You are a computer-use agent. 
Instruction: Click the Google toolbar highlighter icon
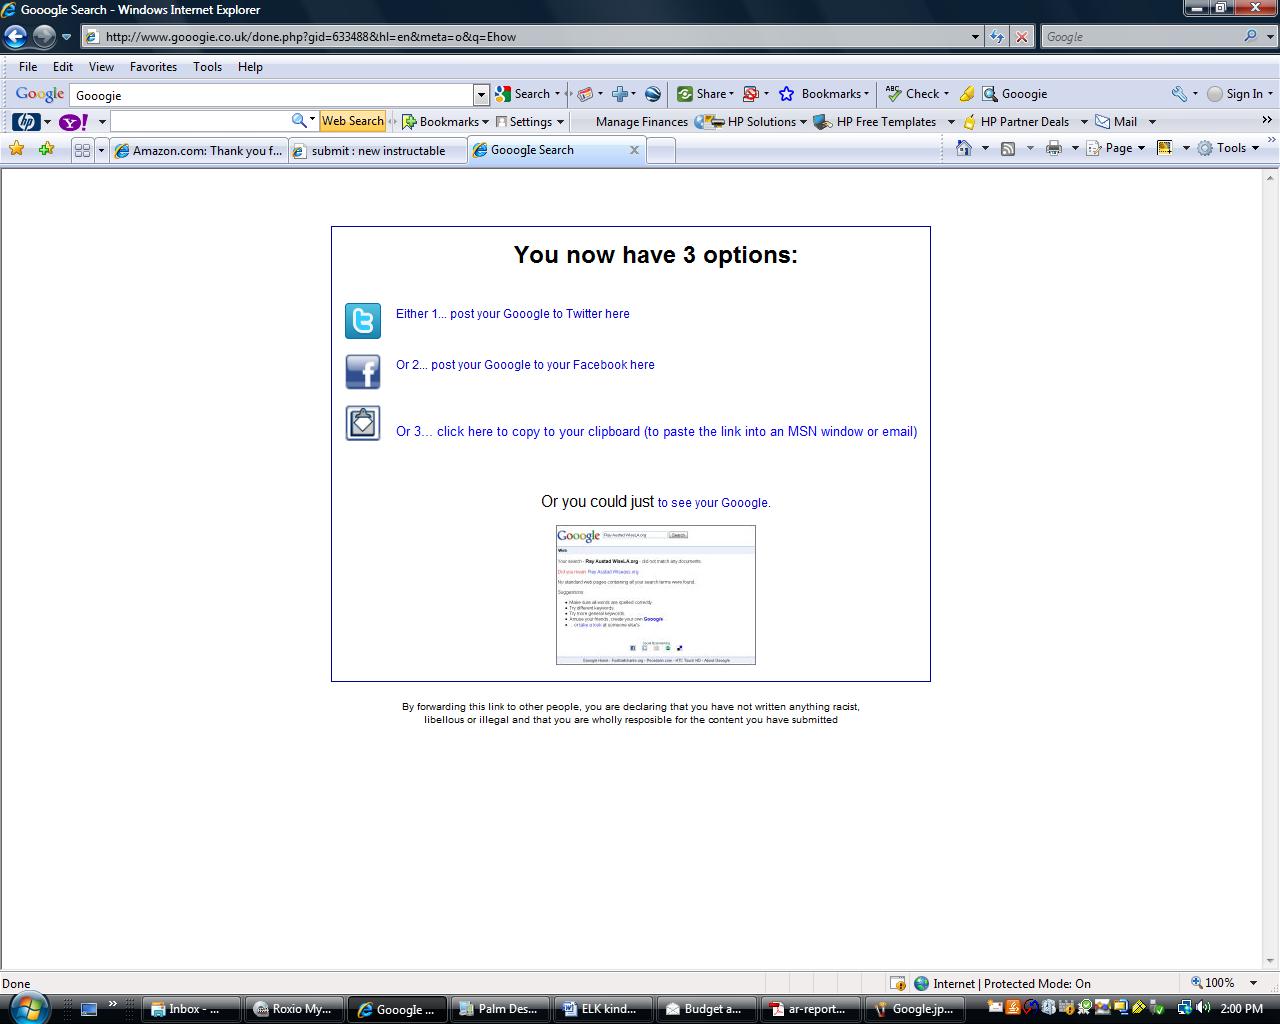(x=967, y=94)
